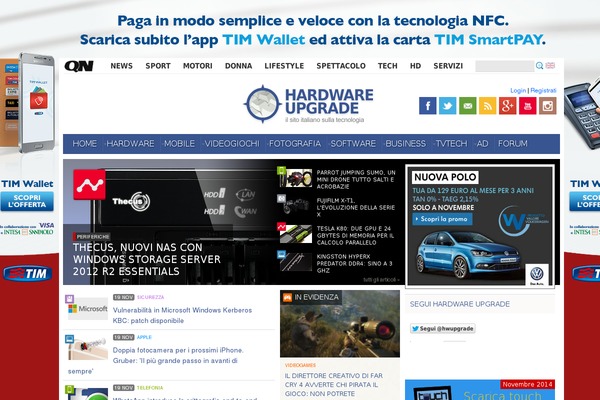Open the Google Plus icon

click(507, 106)
